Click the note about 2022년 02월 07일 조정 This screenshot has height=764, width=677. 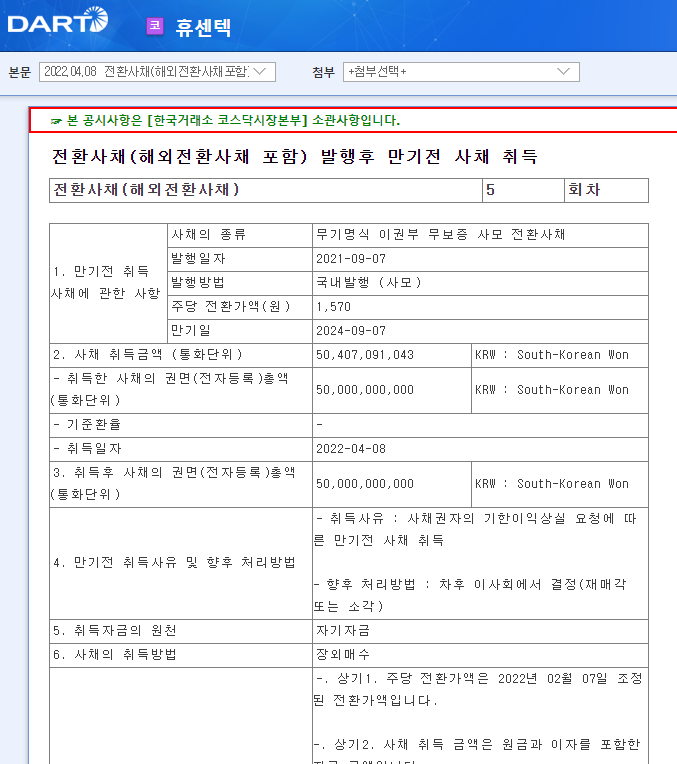point(479,689)
